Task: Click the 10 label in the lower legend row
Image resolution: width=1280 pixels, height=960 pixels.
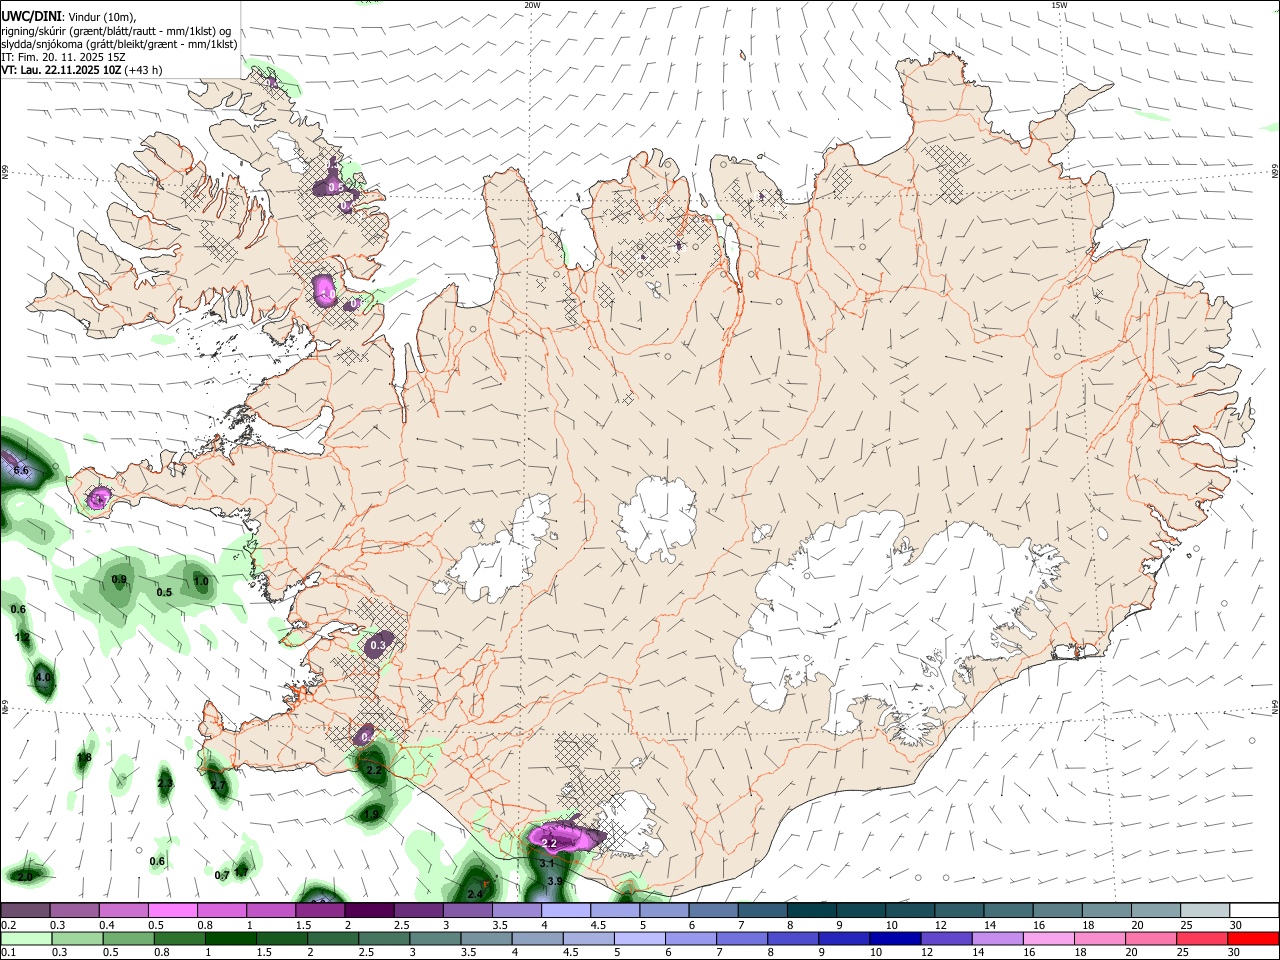Action: (875, 952)
